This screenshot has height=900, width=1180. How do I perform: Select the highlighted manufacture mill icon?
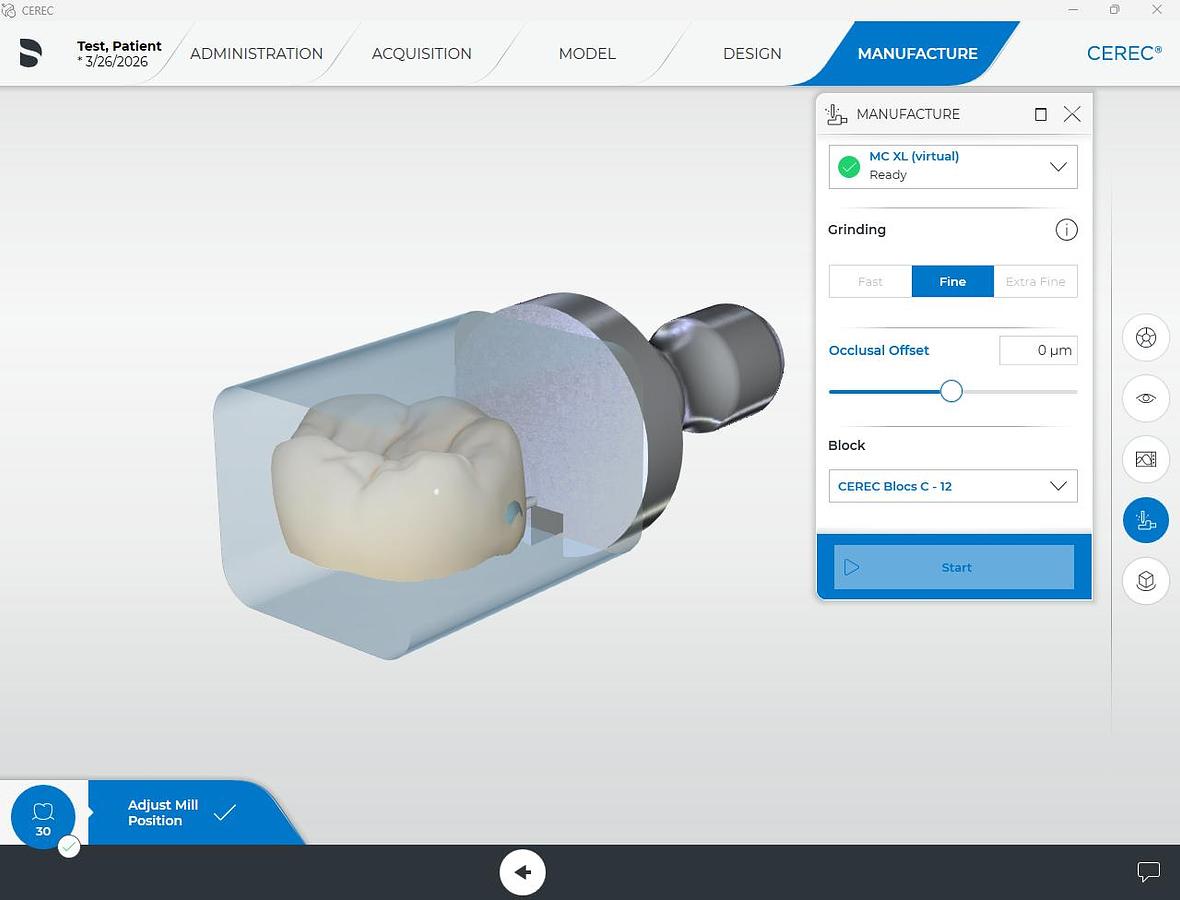point(1145,520)
